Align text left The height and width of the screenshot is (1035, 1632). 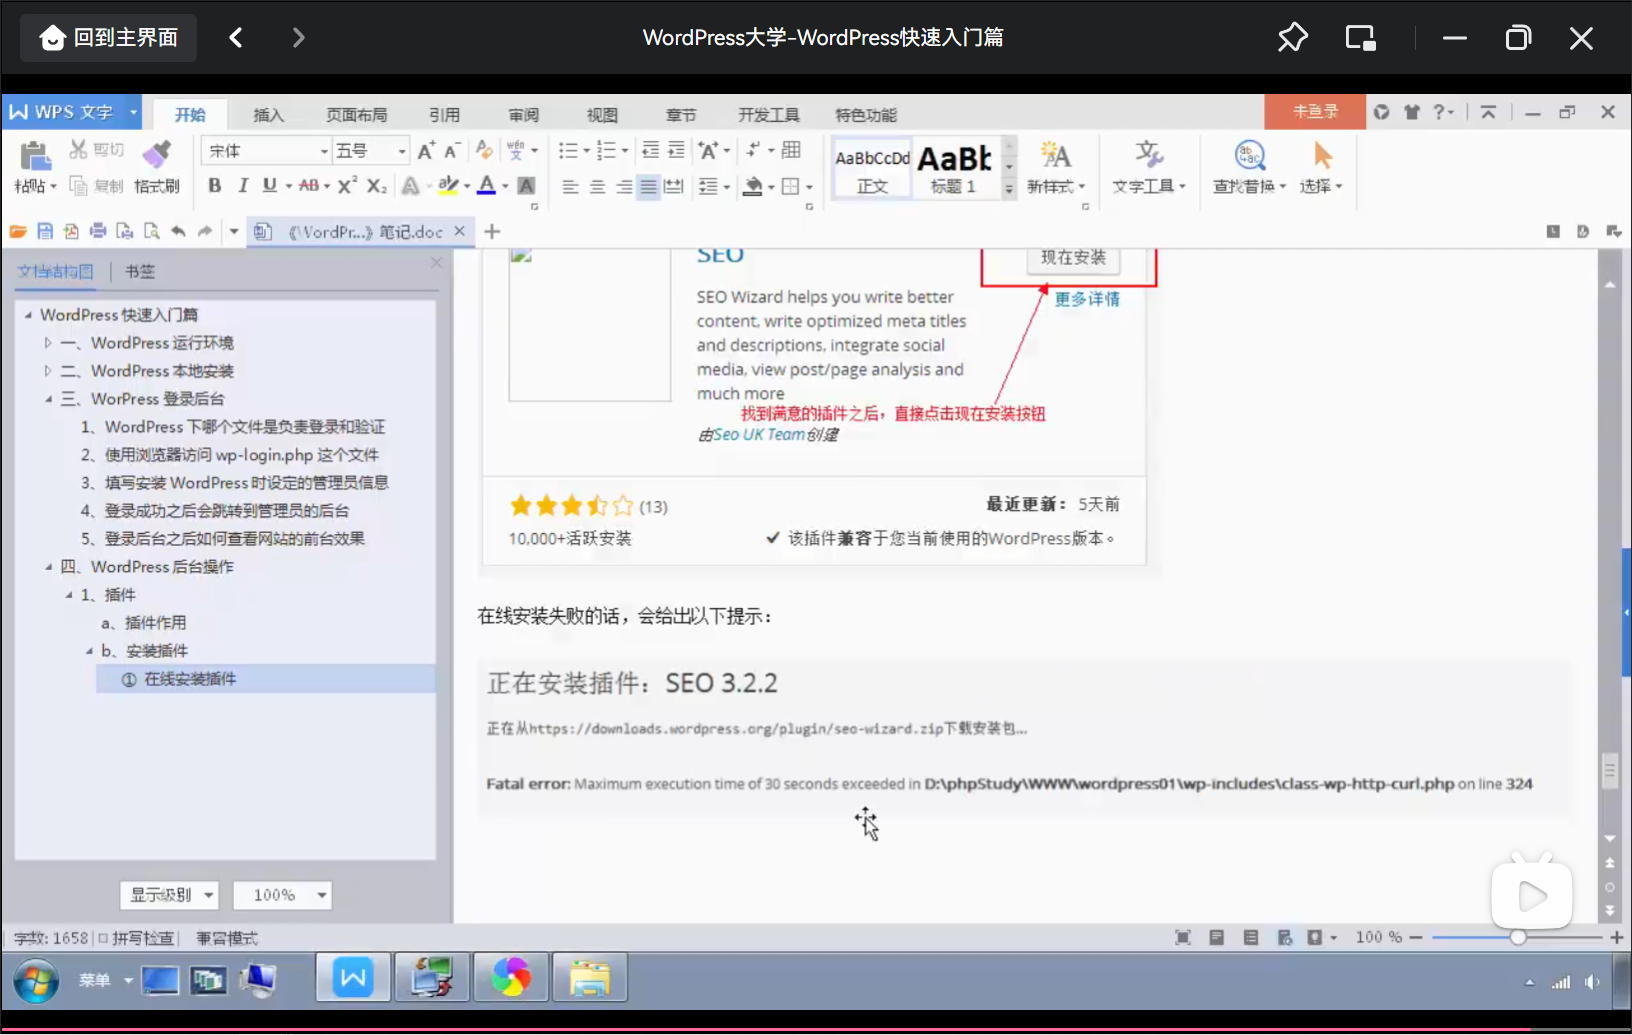pyautogui.click(x=570, y=186)
